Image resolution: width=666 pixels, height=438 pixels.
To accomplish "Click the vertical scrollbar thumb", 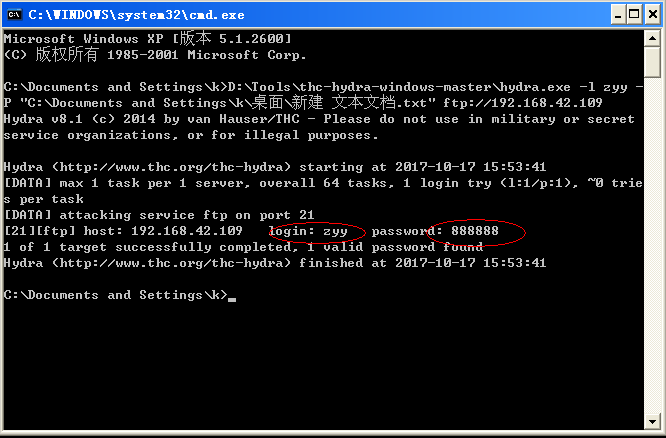I will pos(652,60).
